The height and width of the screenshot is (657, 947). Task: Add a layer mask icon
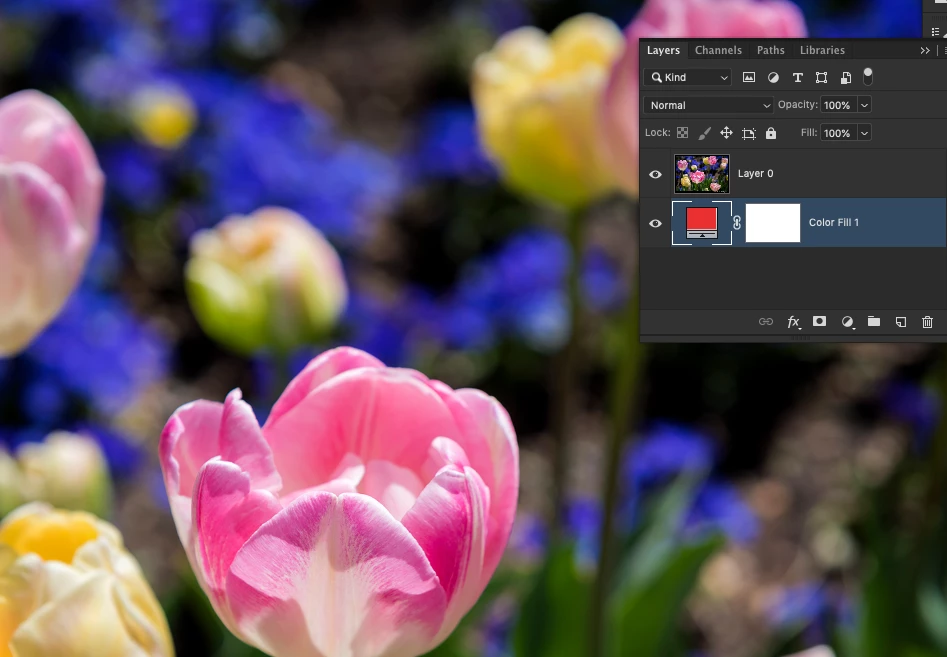pos(820,321)
